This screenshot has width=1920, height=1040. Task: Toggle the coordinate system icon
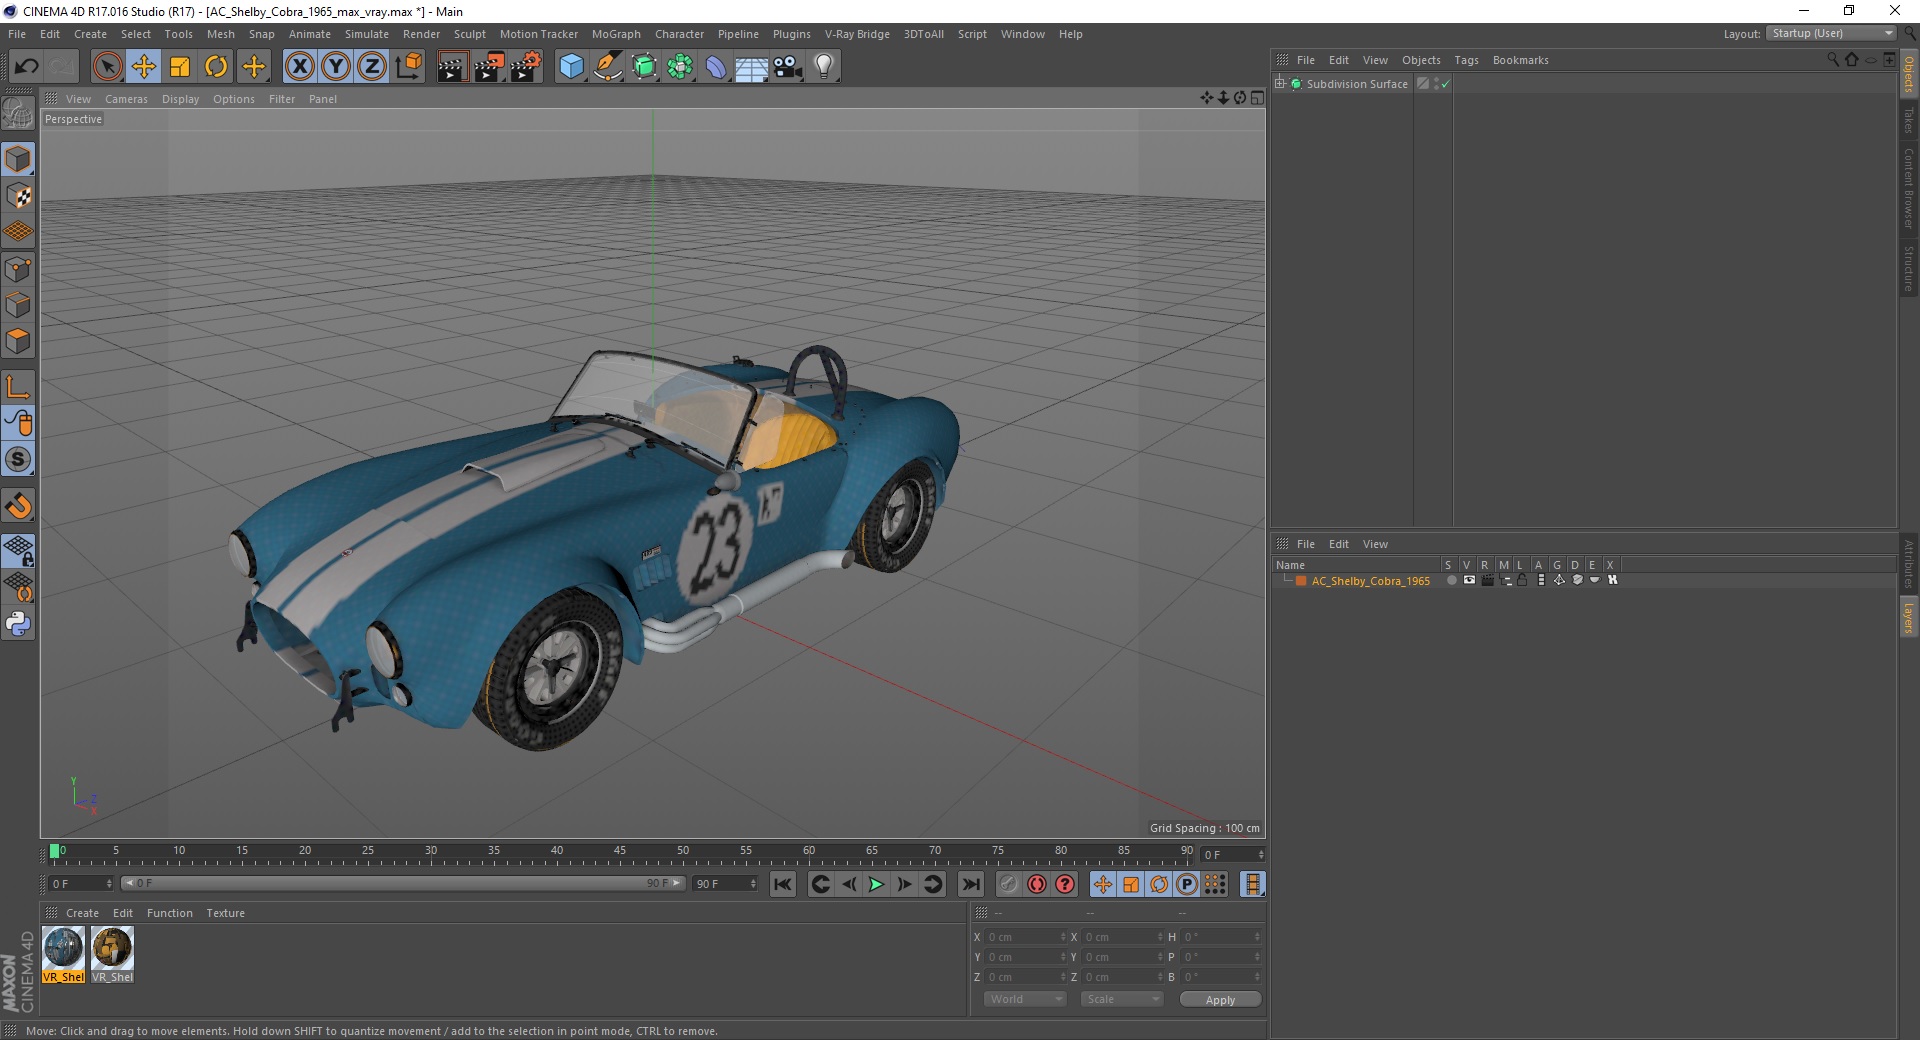point(409,67)
